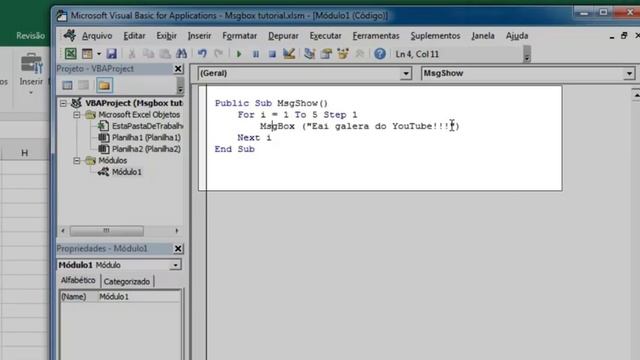The height and width of the screenshot is (360, 640).
Task: Open VBA Help question mark icon
Action: (380, 53)
